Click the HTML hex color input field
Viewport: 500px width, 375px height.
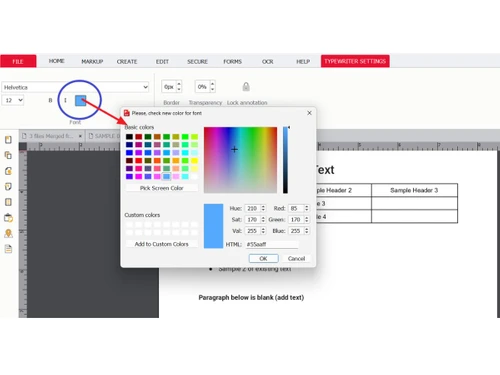point(272,244)
